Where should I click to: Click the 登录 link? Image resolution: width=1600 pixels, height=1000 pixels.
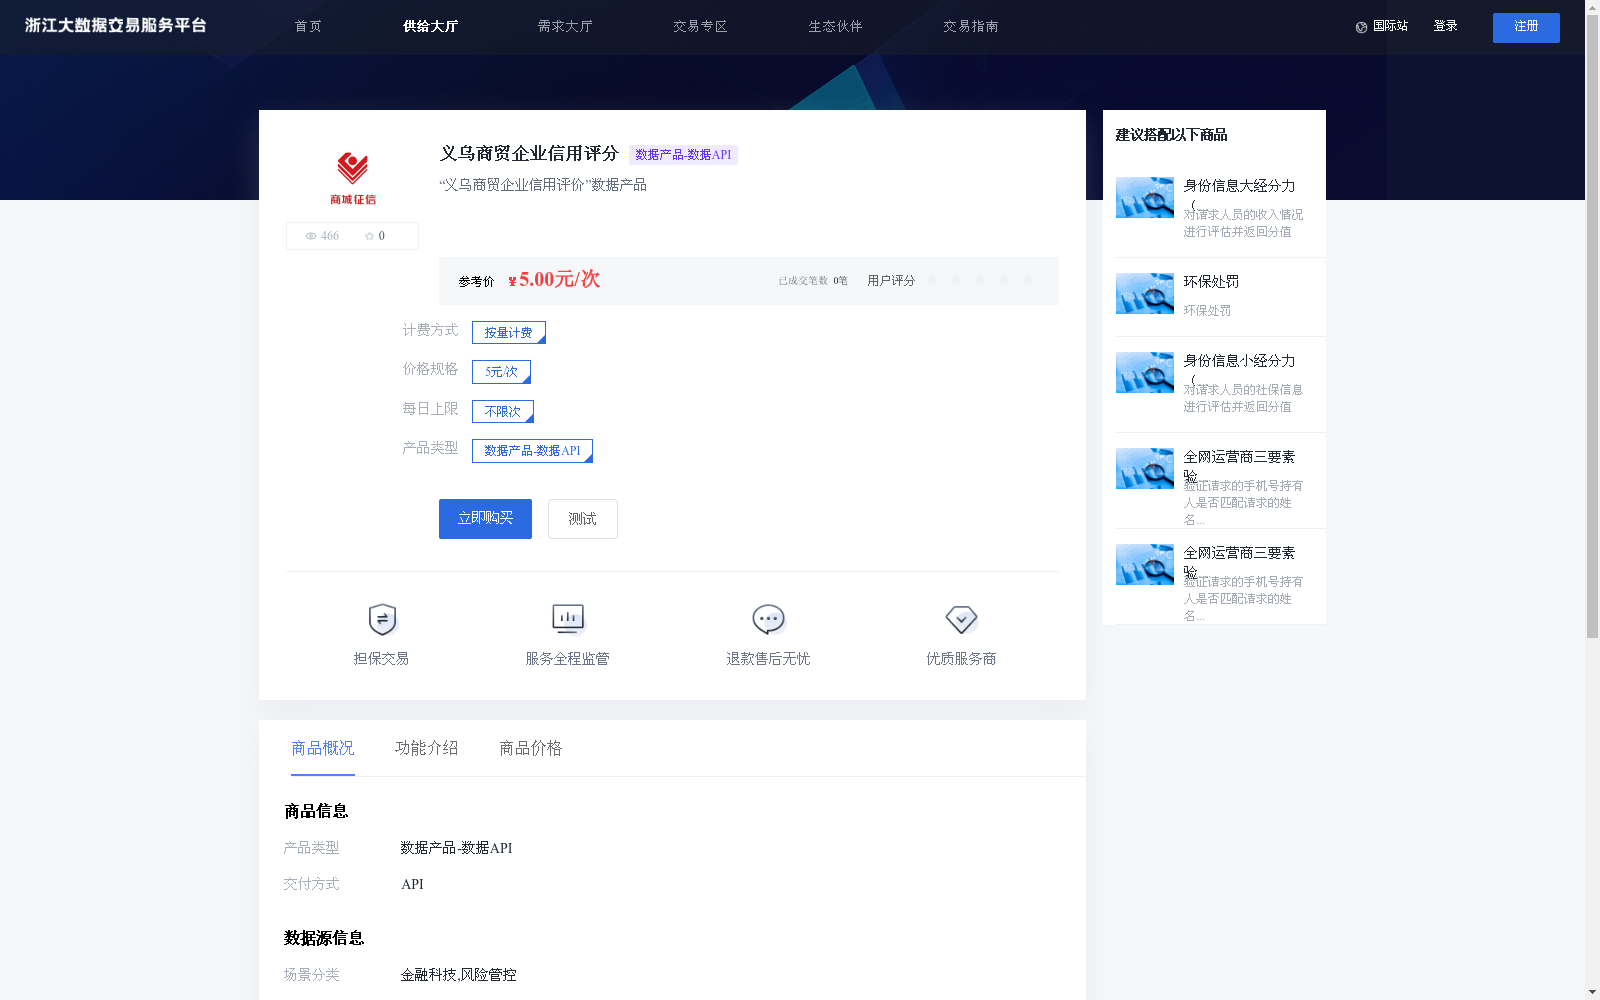(1445, 27)
